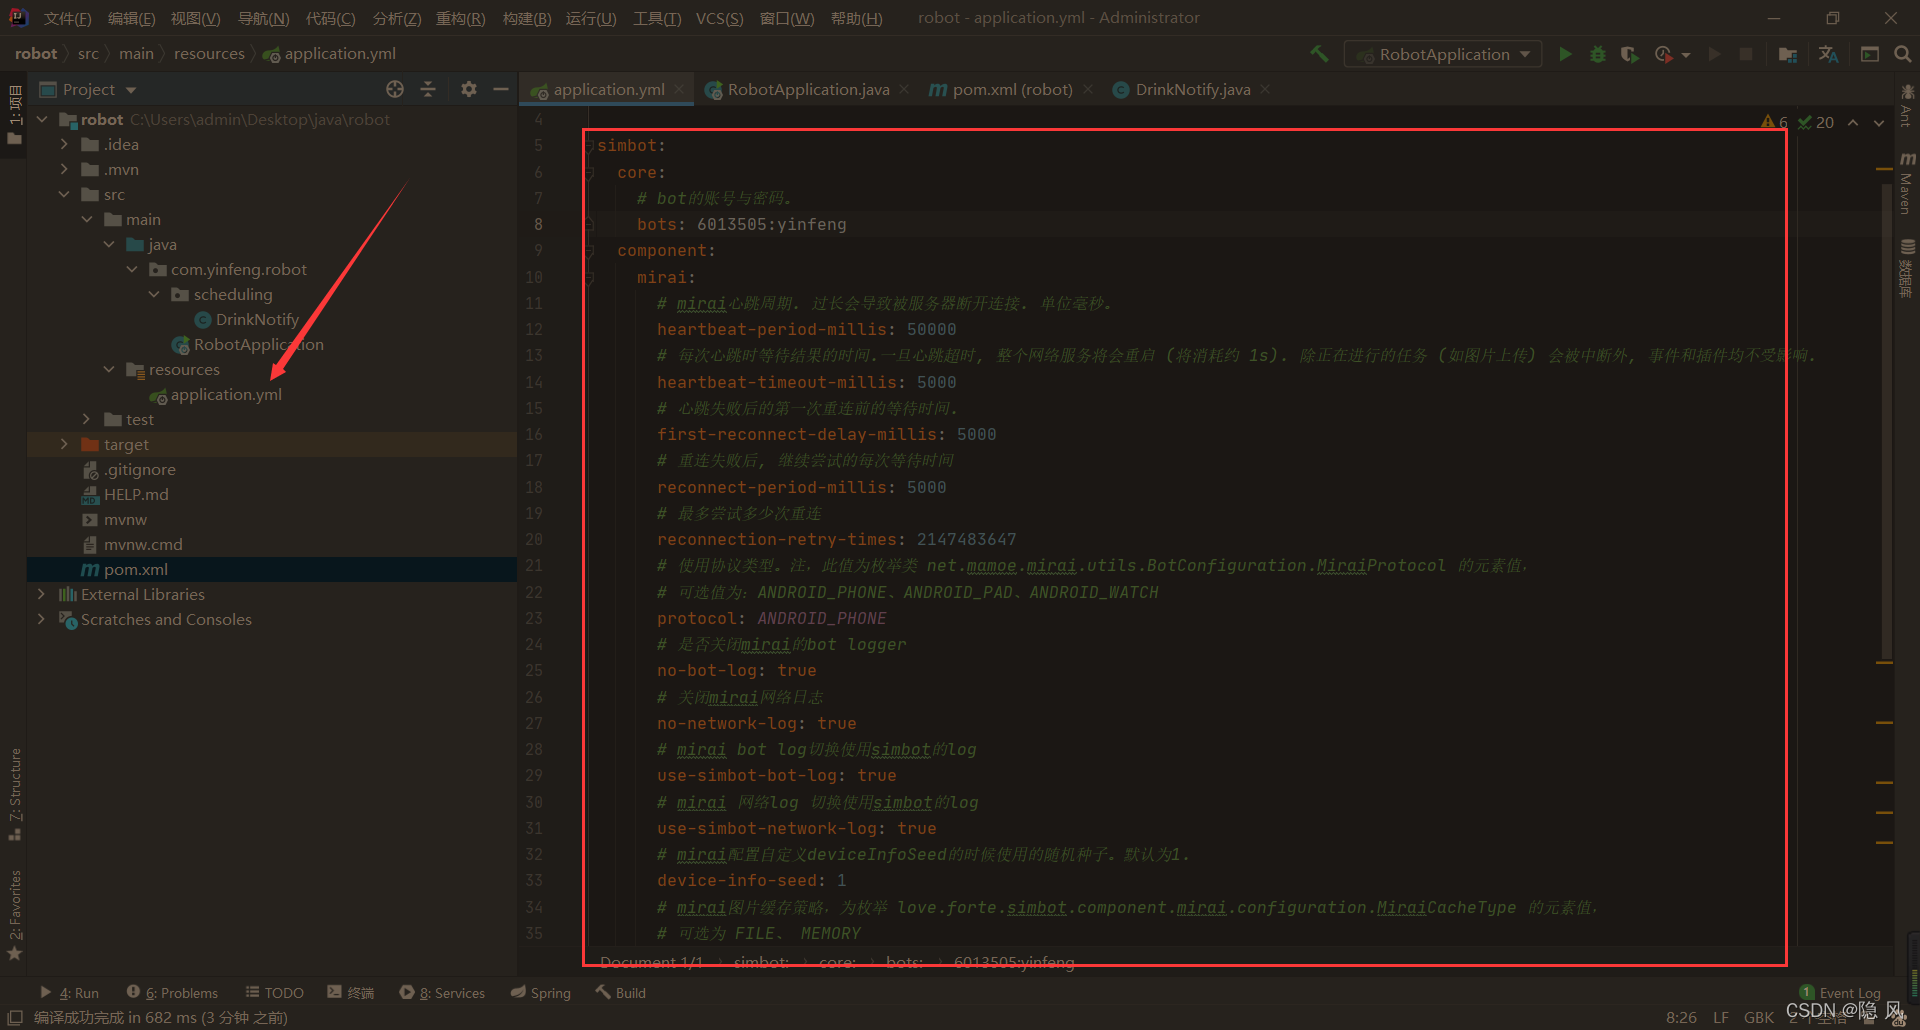This screenshot has height=1030, width=1920.
Task: Click the translate icon in toolbar
Action: 1828,54
